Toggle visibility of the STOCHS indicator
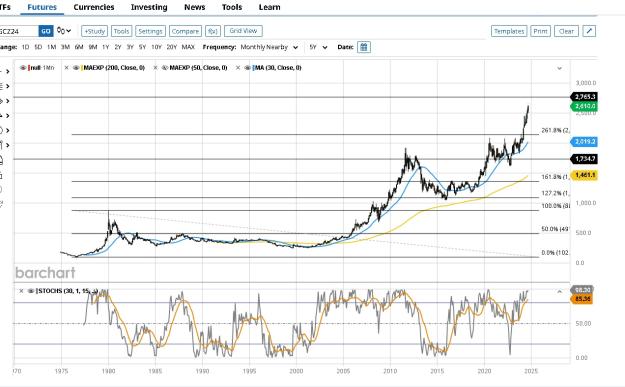The height and width of the screenshot is (387, 625). (31, 291)
